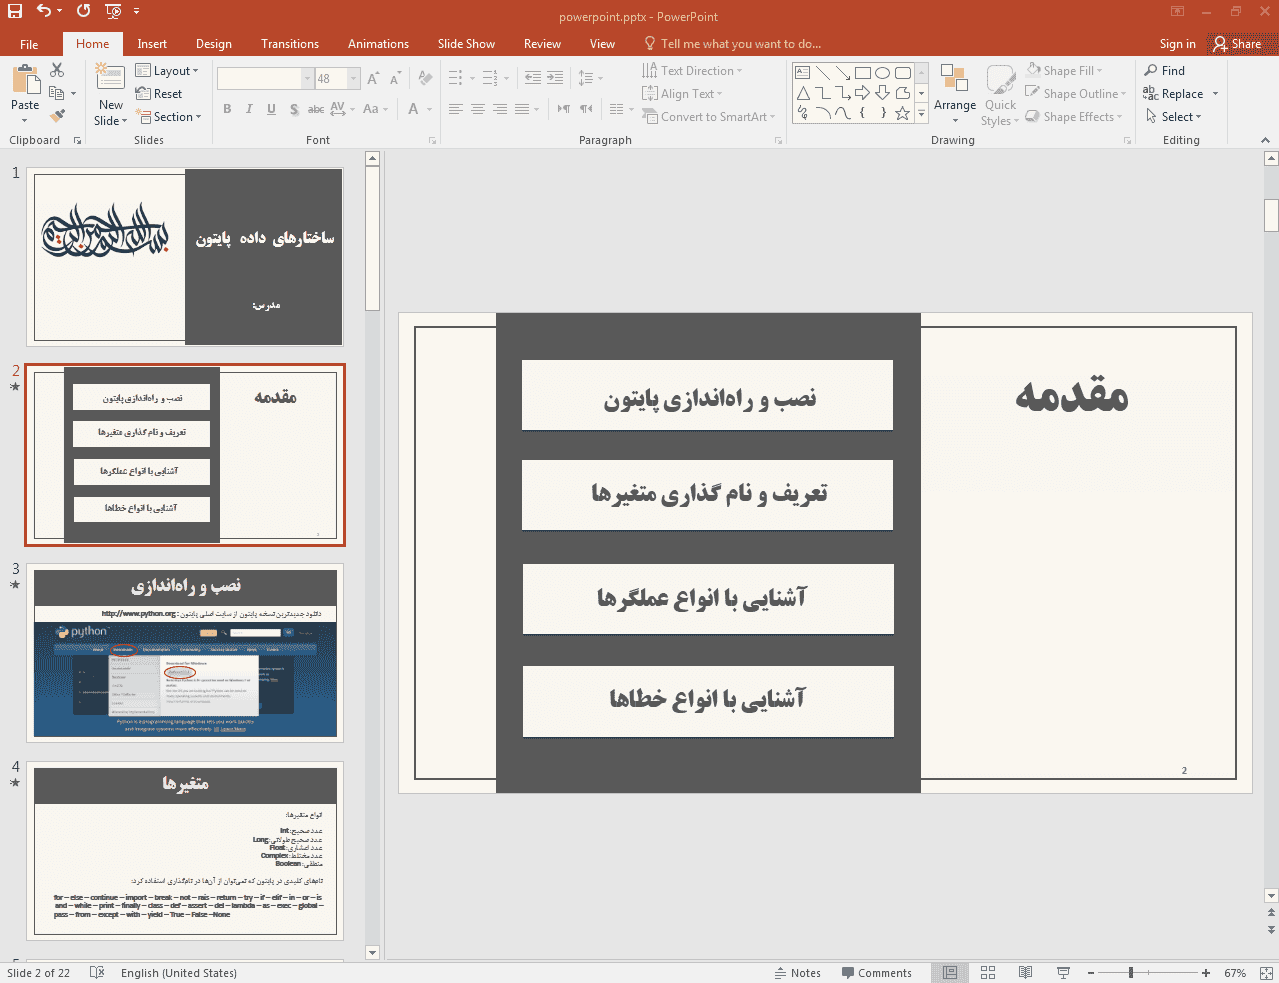Increase font size with the large A icon
The height and width of the screenshot is (983, 1279).
click(373, 78)
